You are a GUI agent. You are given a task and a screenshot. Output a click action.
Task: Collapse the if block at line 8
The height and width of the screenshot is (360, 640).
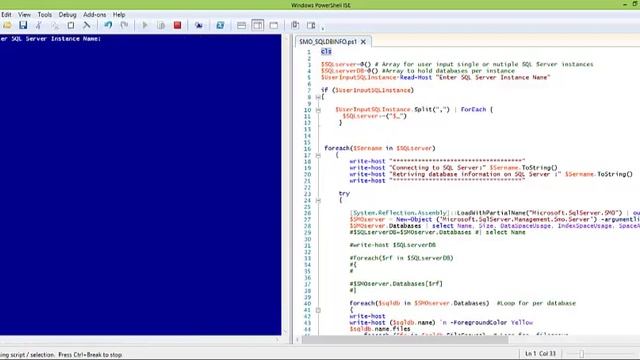tap(318, 97)
